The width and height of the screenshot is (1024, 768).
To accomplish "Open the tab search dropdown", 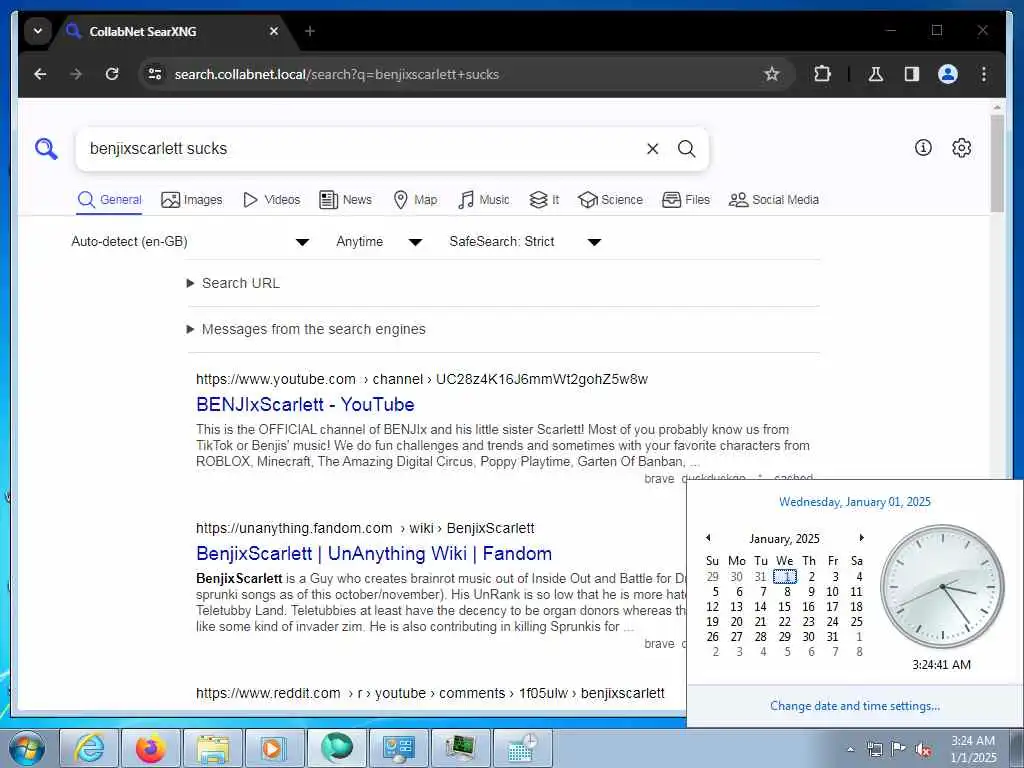I will point(38,31).
